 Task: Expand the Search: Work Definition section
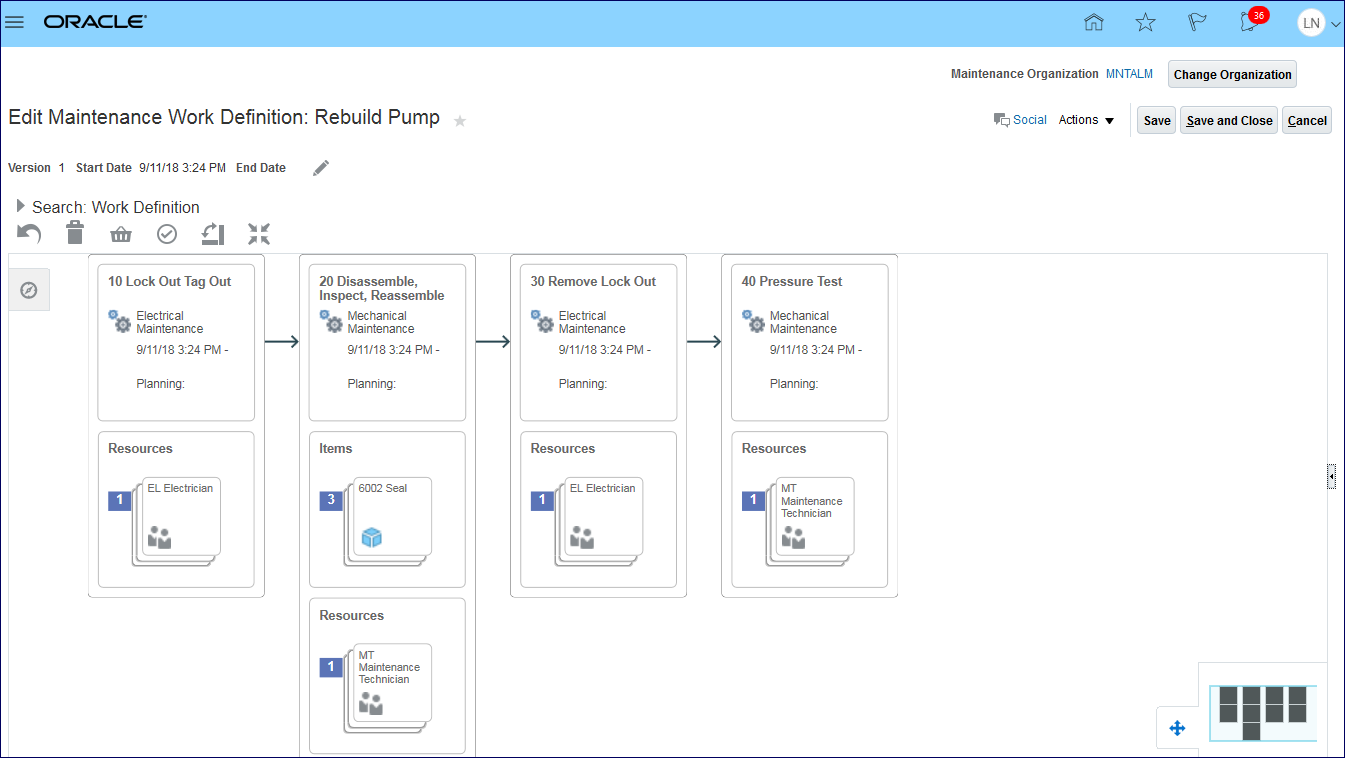tap(21, 206)
